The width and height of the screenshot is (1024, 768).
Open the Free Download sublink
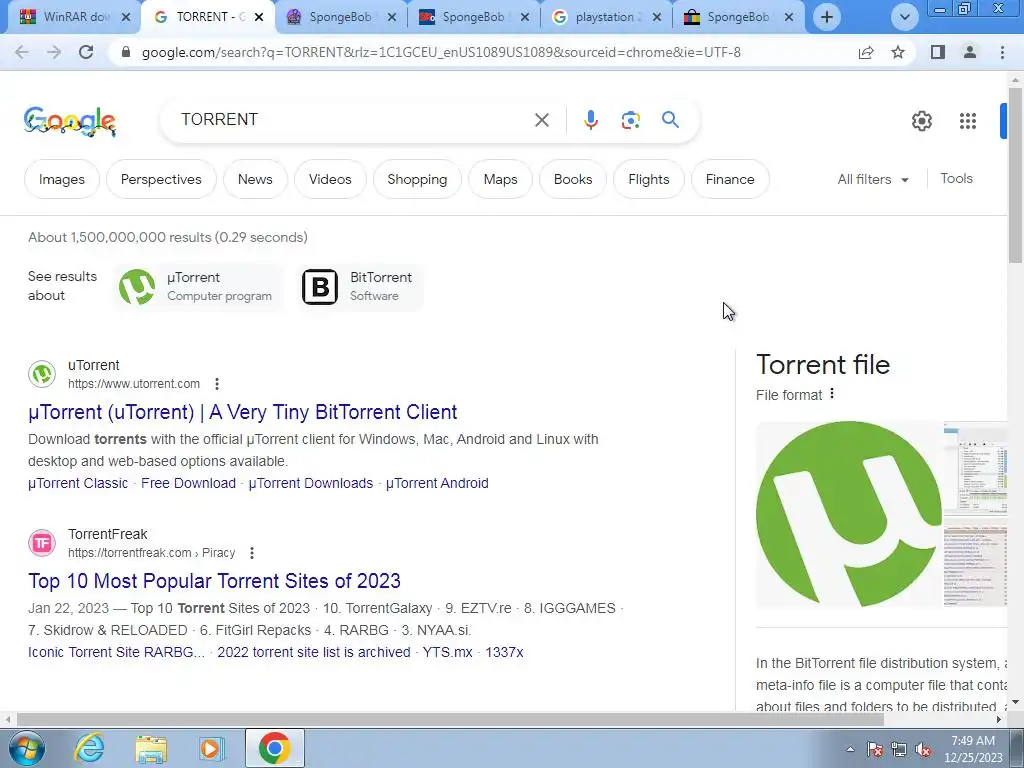point(188,483)
